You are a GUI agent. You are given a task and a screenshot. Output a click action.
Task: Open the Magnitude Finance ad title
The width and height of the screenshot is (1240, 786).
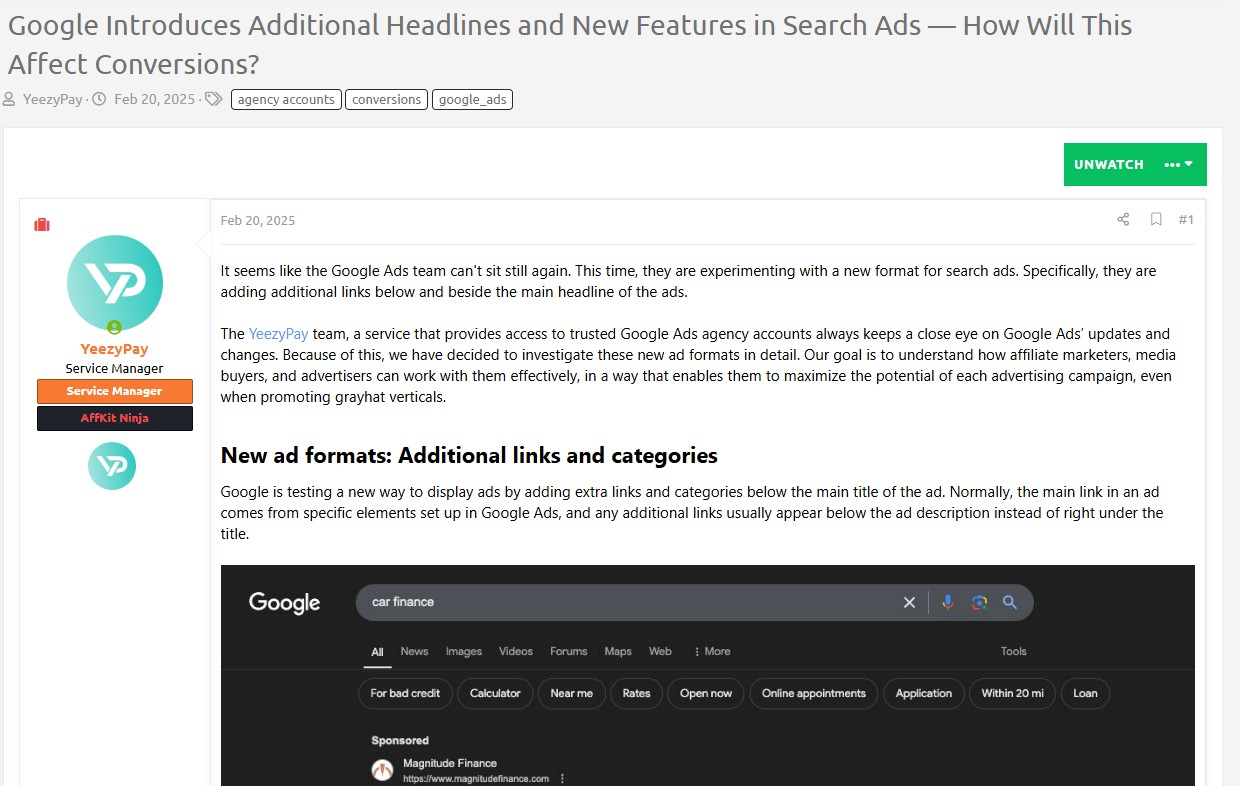(450, 763)
